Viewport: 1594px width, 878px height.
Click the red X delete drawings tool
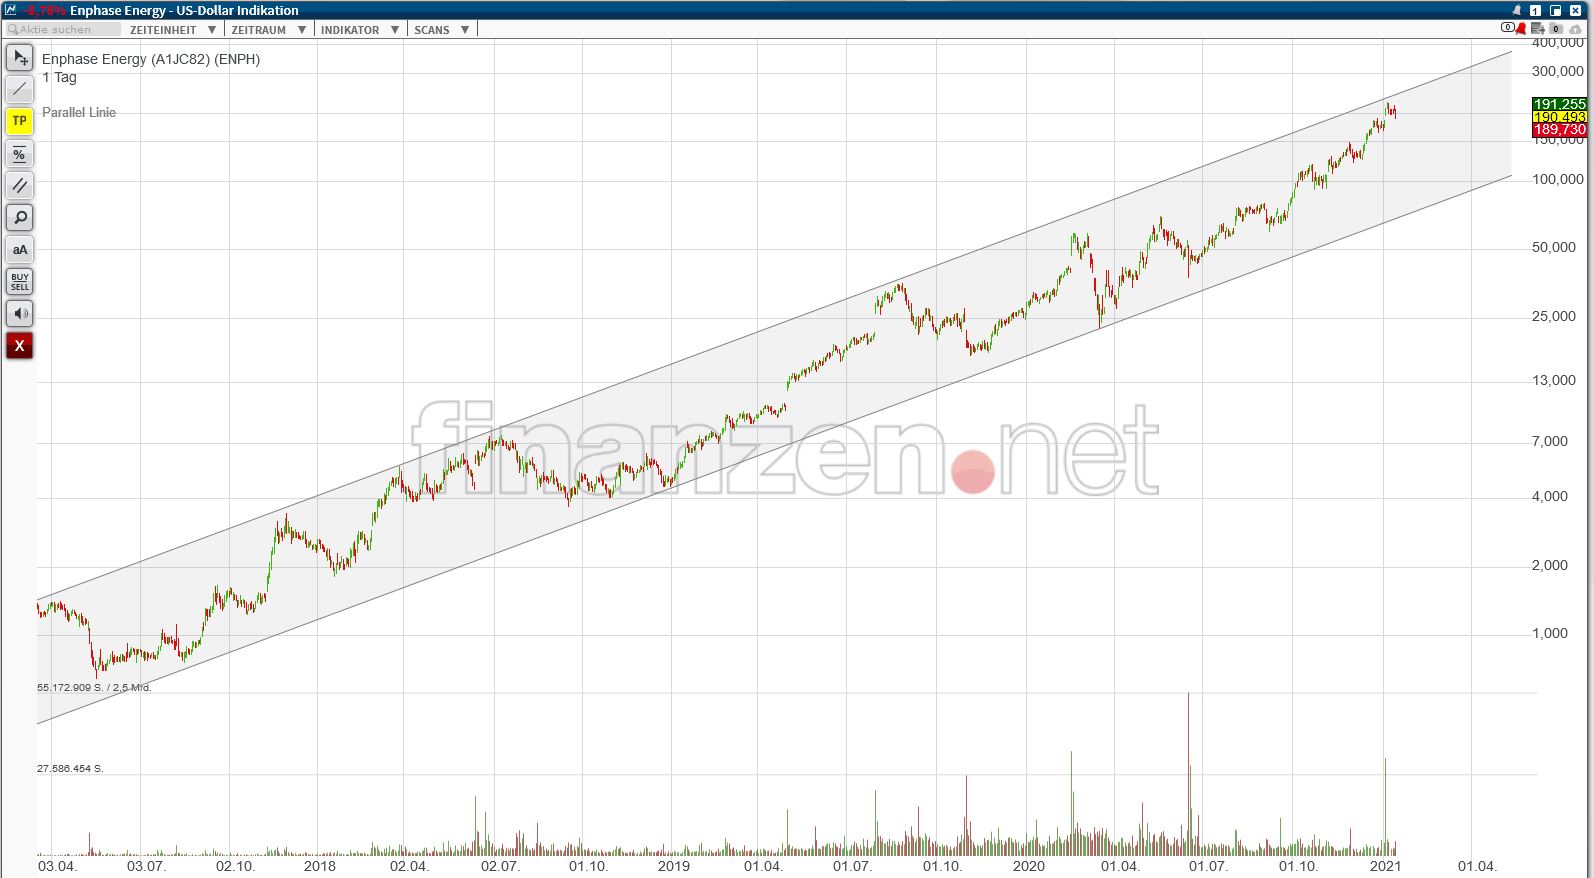pyautogui.click(x=20, y=346)
